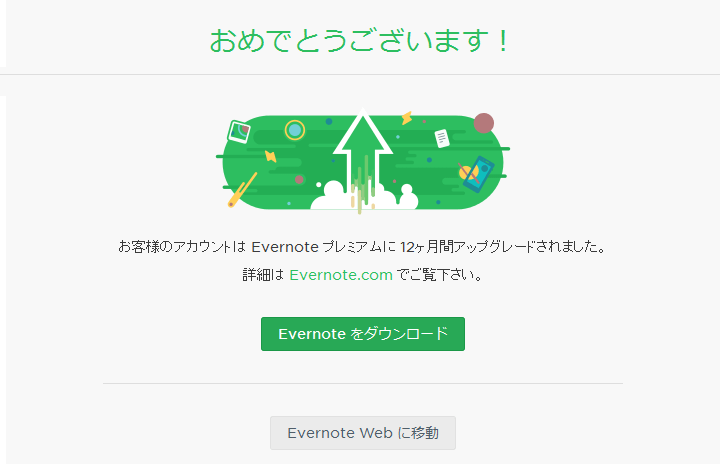
Task: Click the green rocket banner image
Action: tap(363, 161)
